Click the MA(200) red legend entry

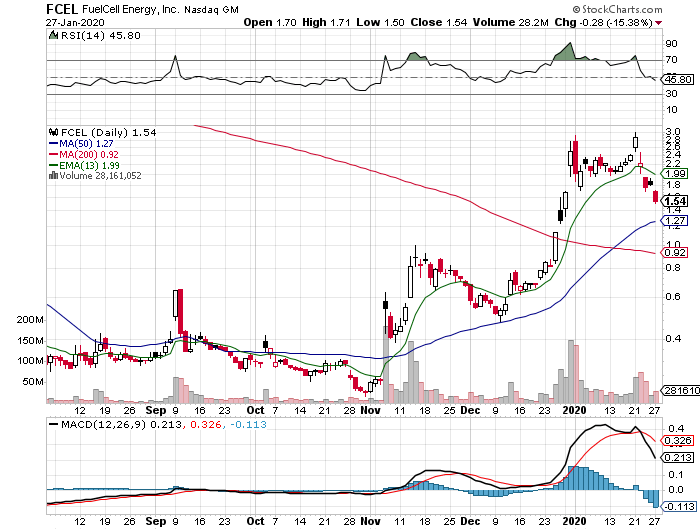pos(89,154)
